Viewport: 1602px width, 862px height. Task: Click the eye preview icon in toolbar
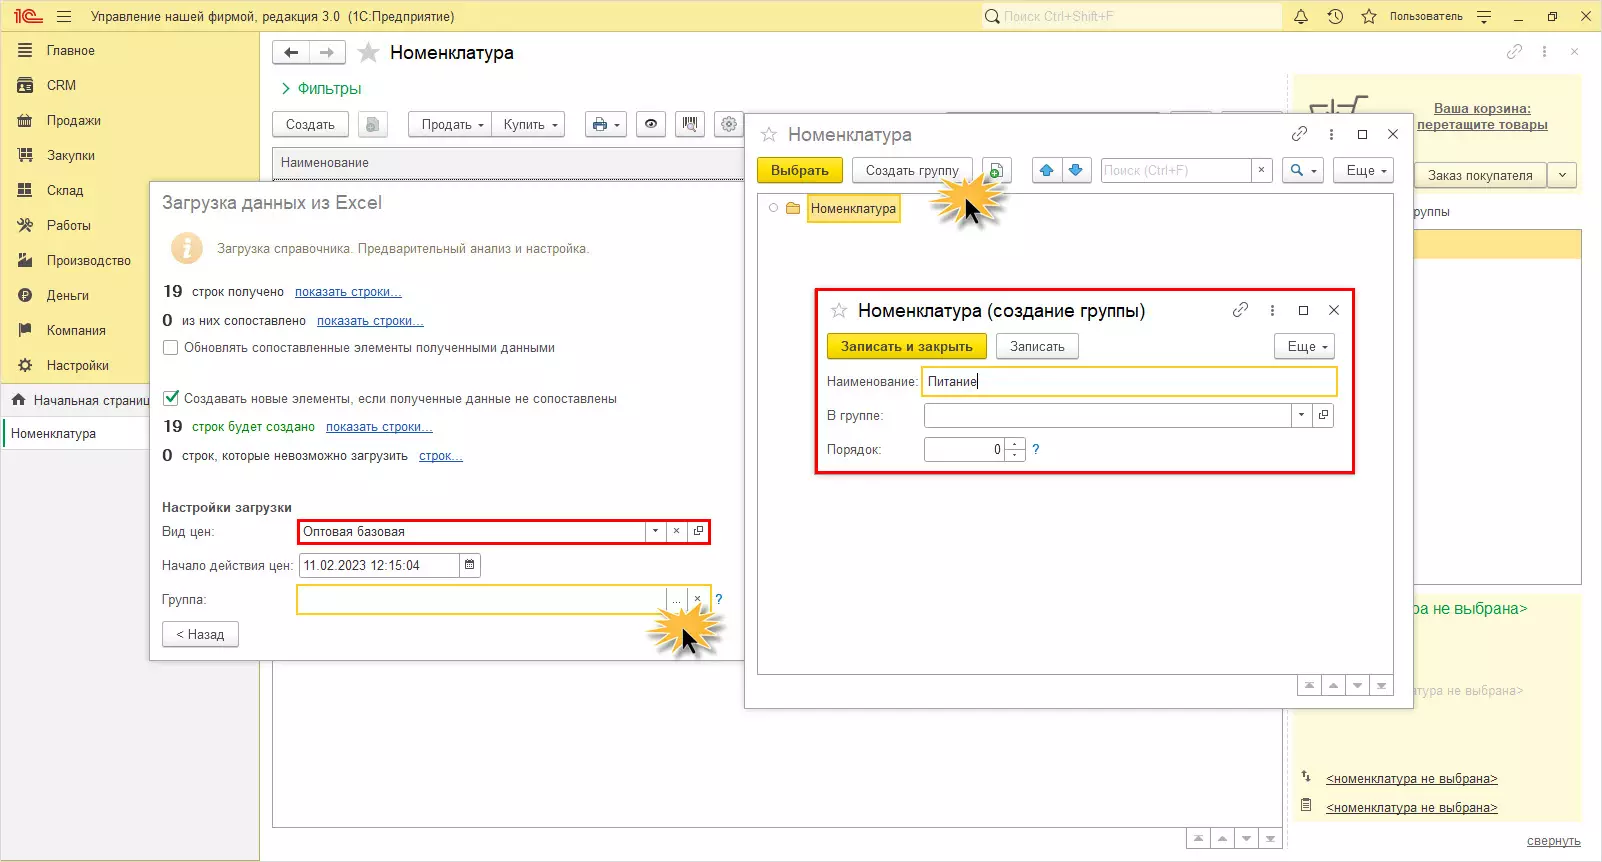coord(651,124)
